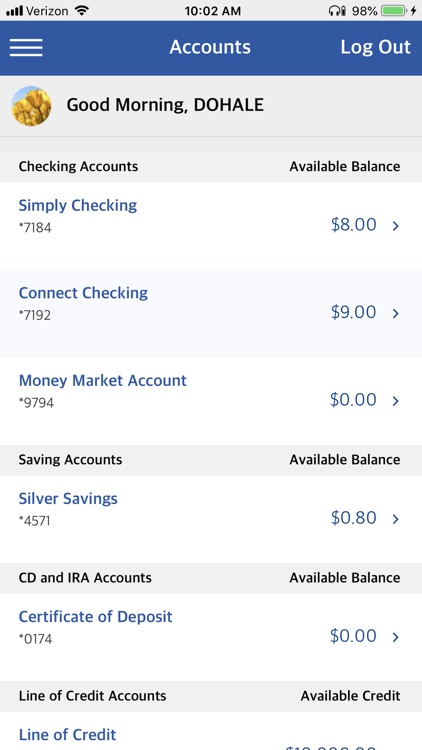Image resolution: width=422 pixels, height=750 pixels.
Task: Tap the $9.00 Connect Checking balance
Action: (x=354, y=312)
